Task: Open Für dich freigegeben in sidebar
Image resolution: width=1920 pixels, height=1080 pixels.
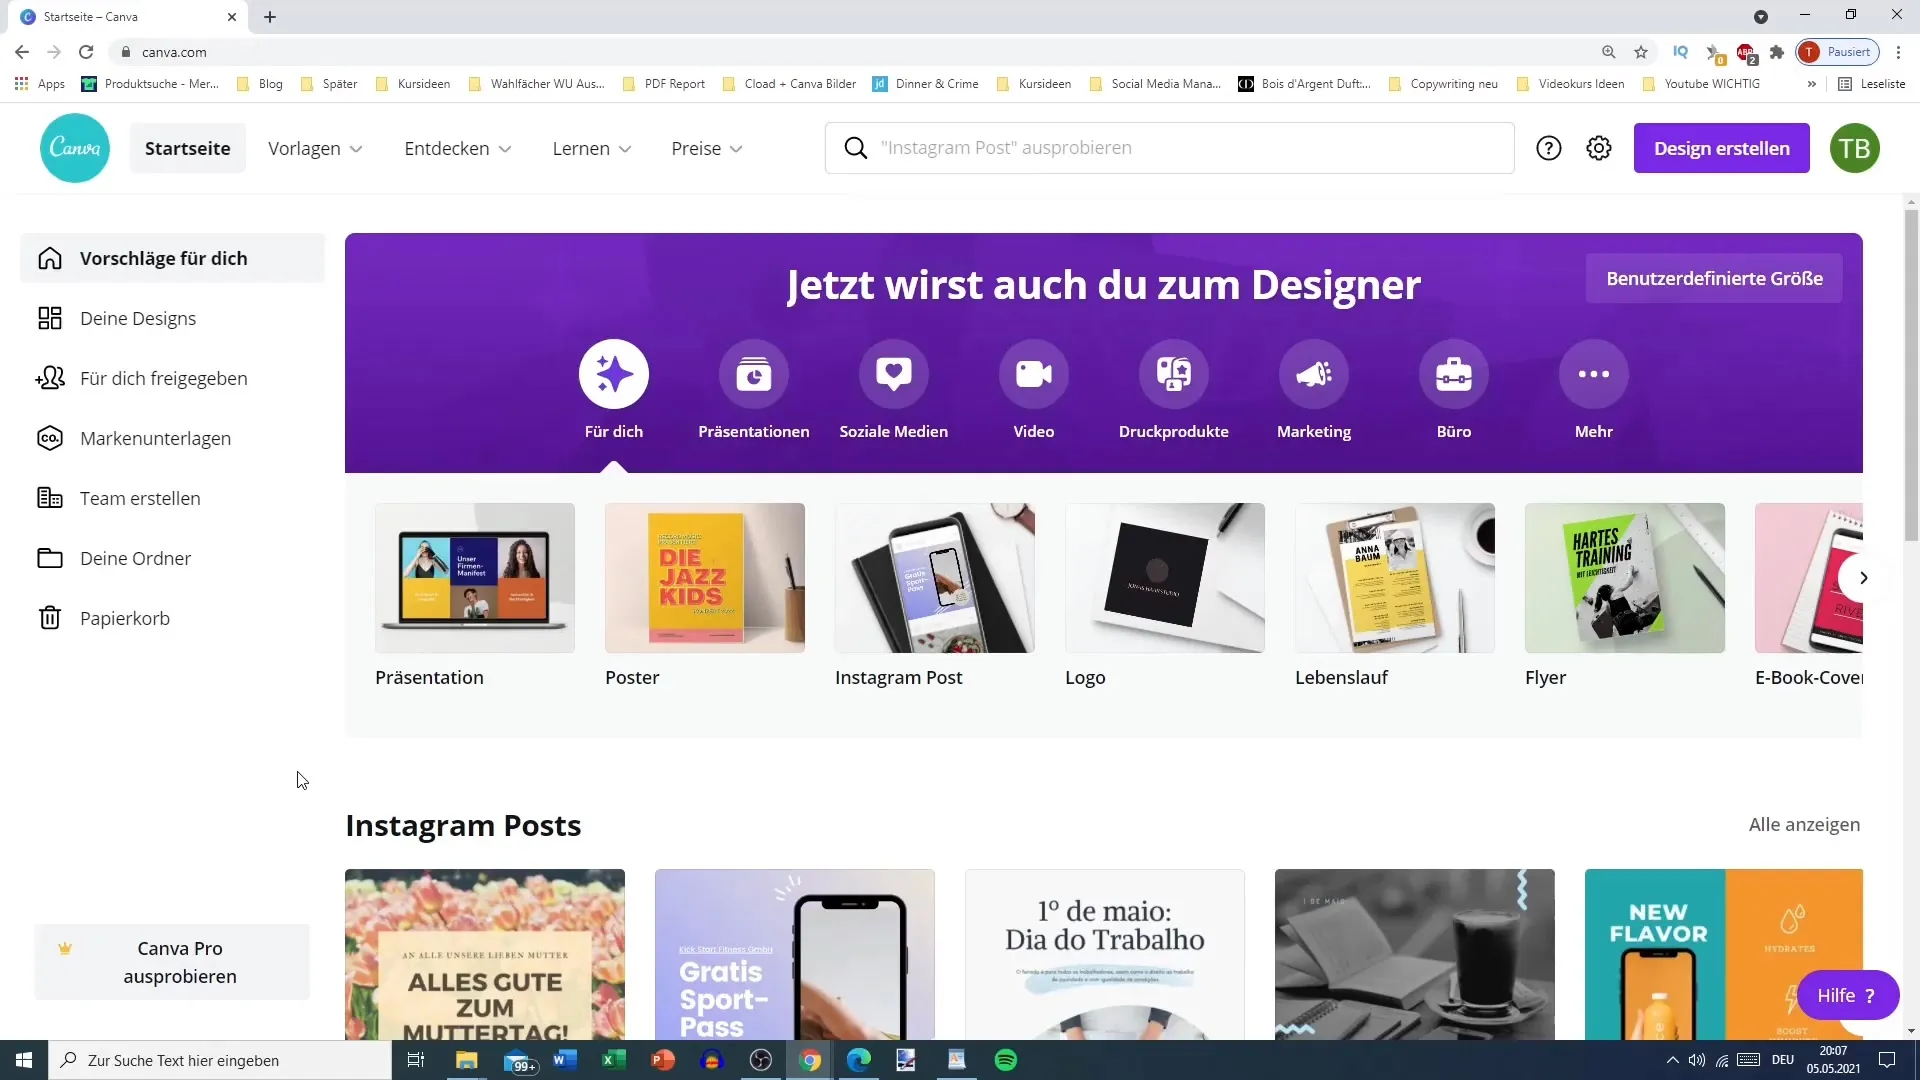Action: coord(172,378)
